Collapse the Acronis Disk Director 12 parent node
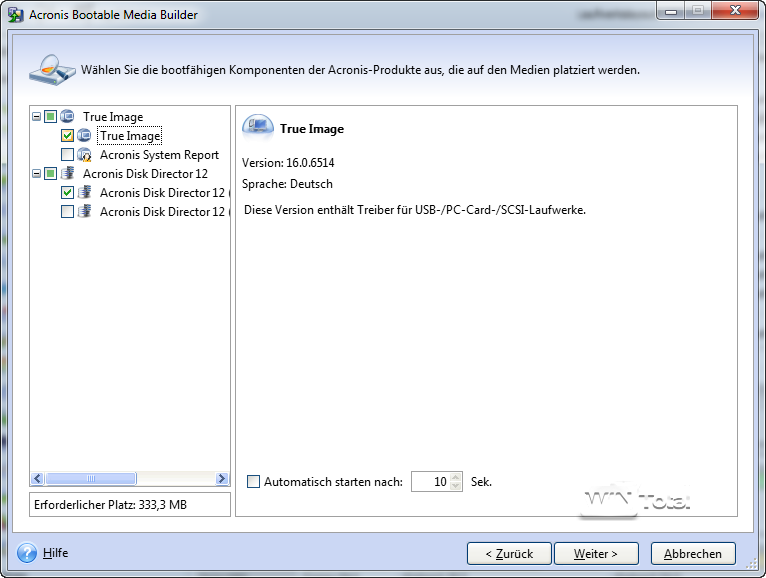Viewport: 766px width, 578px height. click(x=37, y=173)
